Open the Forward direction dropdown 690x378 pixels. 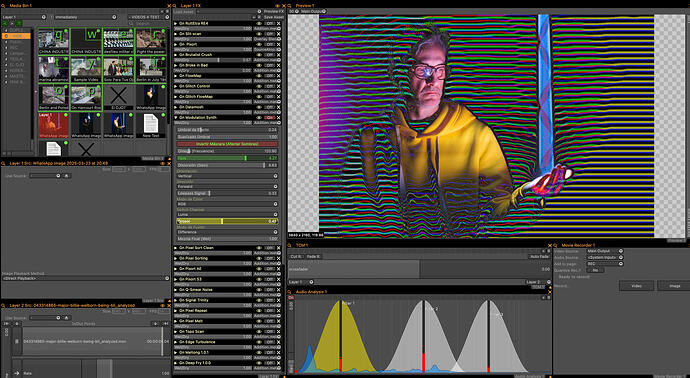click(228, 186)
